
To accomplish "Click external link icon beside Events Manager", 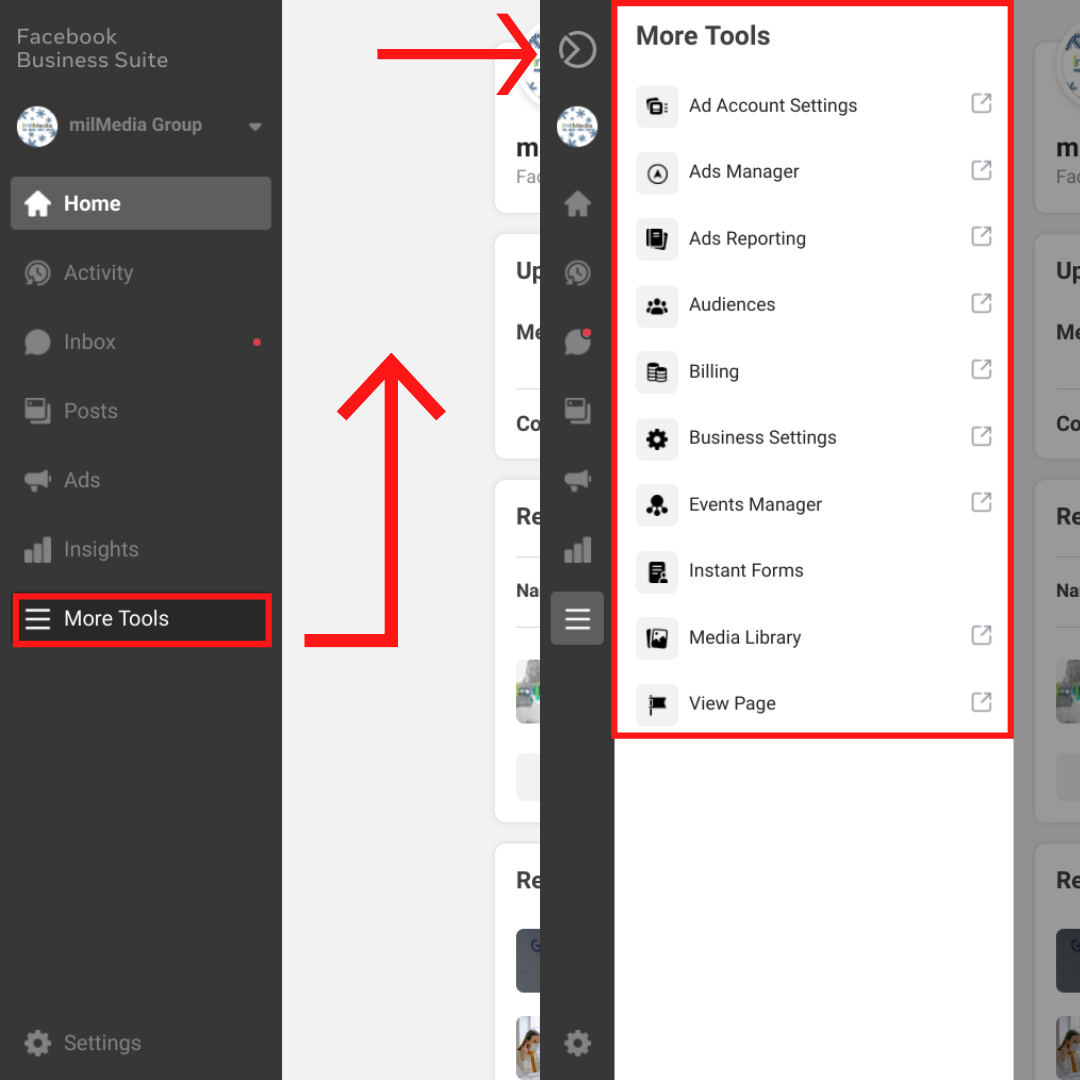I will point(982,502).
